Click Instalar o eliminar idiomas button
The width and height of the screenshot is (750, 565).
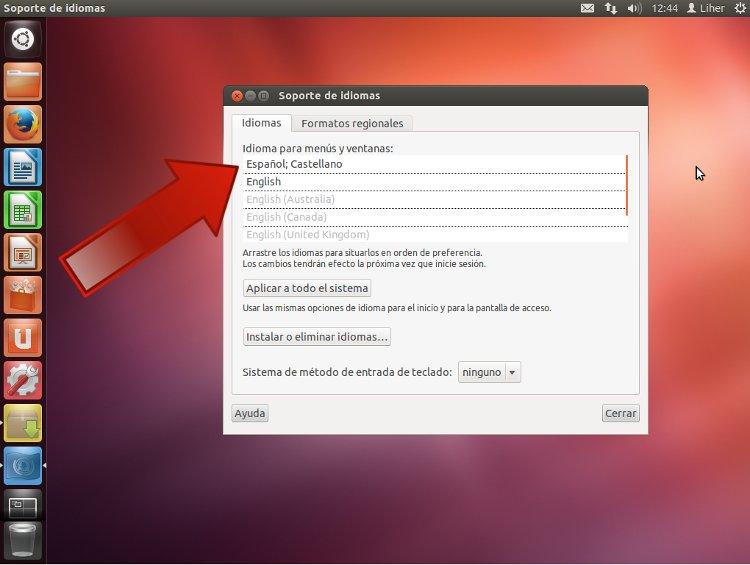[317, 337]
